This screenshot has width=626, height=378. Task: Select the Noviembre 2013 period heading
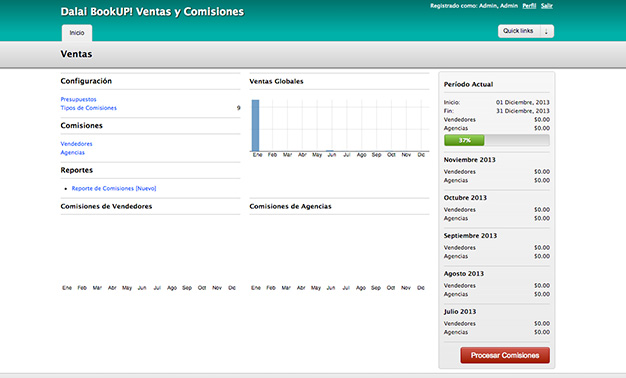470,160
